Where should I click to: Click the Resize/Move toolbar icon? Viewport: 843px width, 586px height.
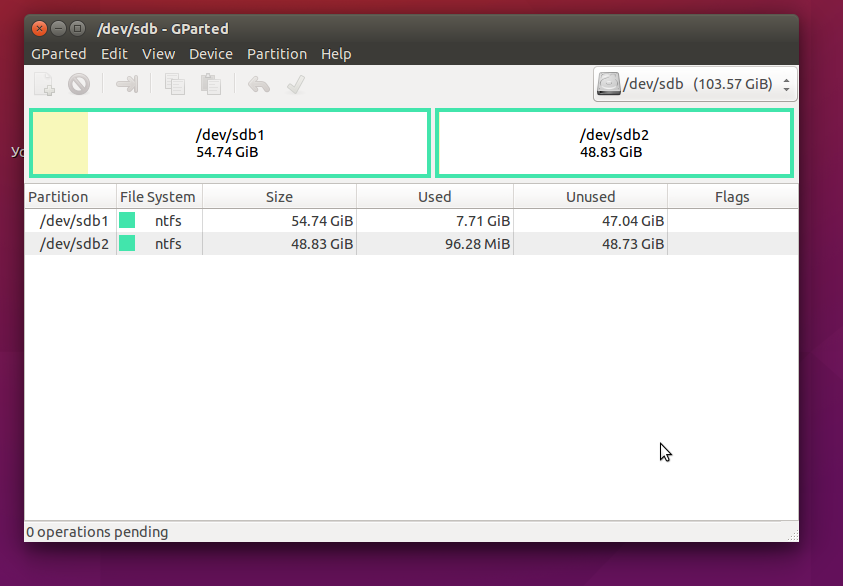127,85
